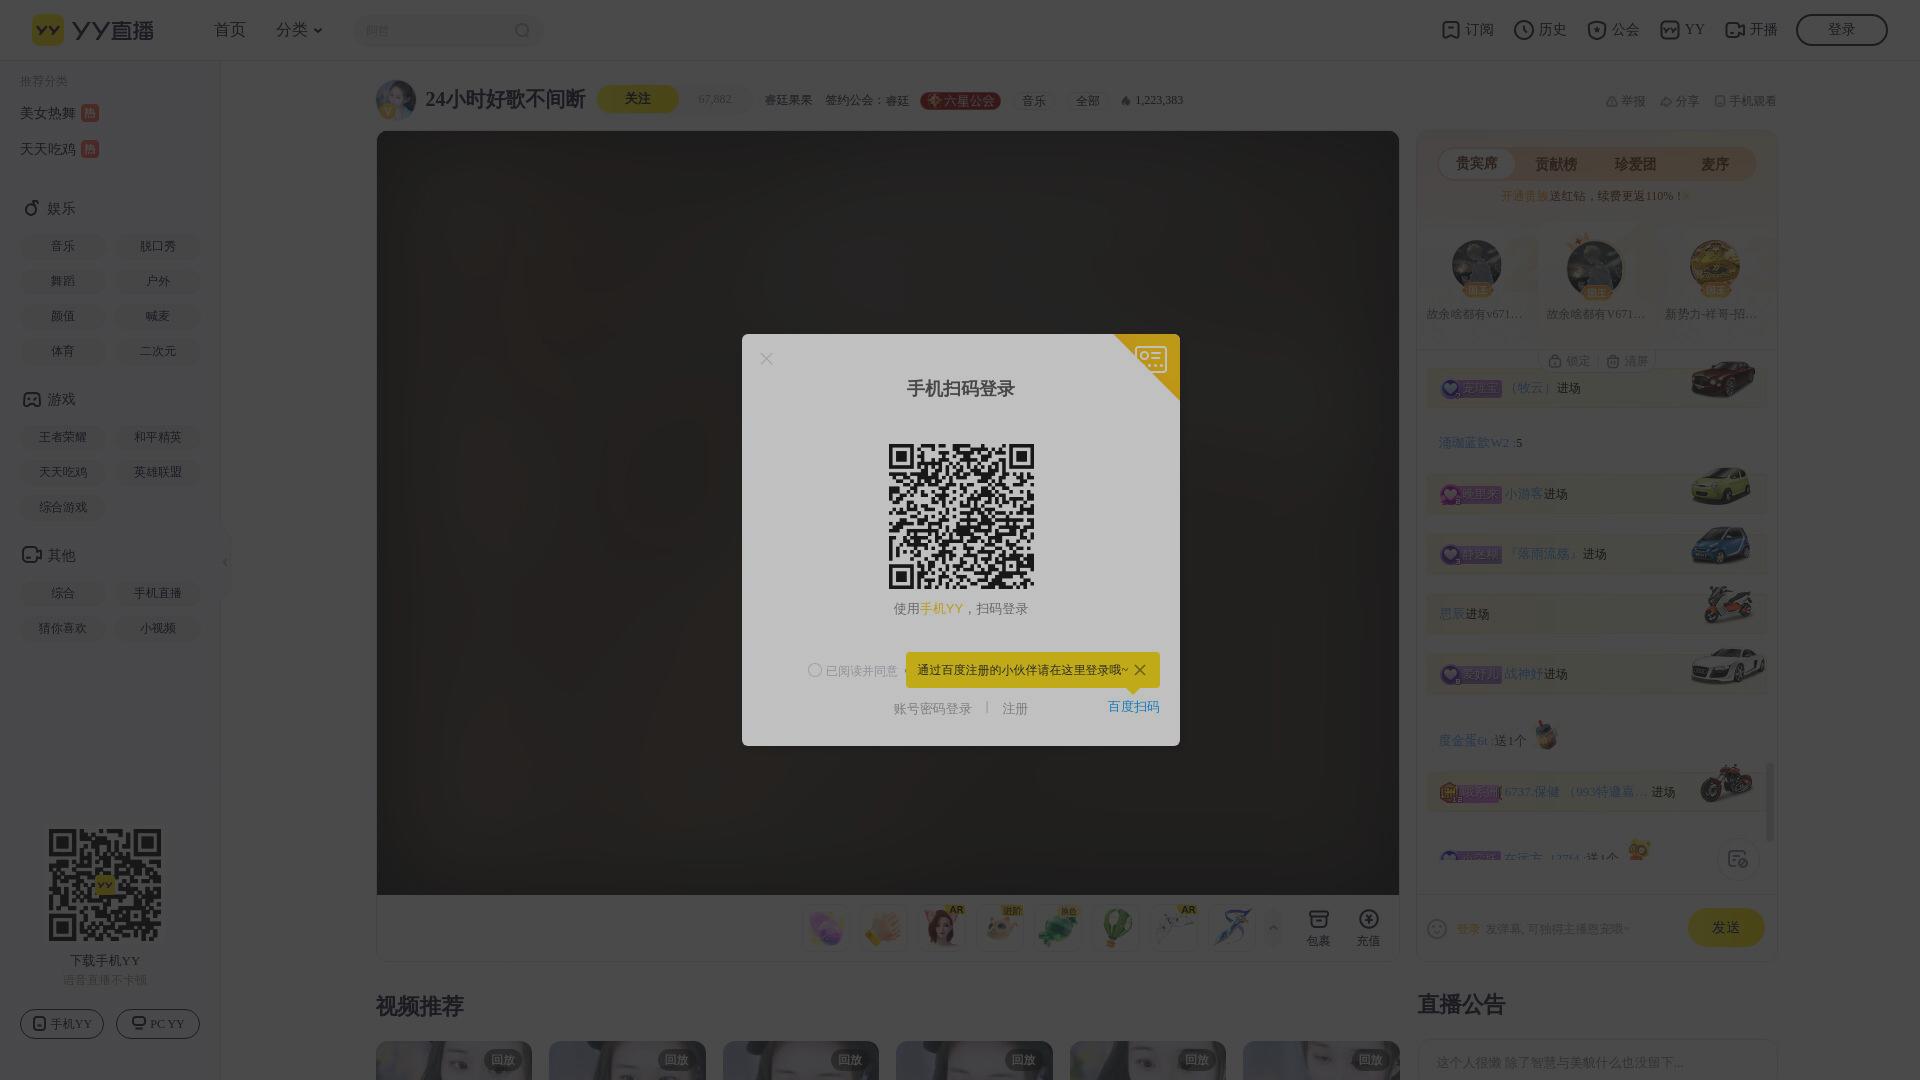Image resolution: width=1920 pixels, height=1080 pixels.
Task: Select the green hot air balloon gift
Action: (x=1115, y=928)
